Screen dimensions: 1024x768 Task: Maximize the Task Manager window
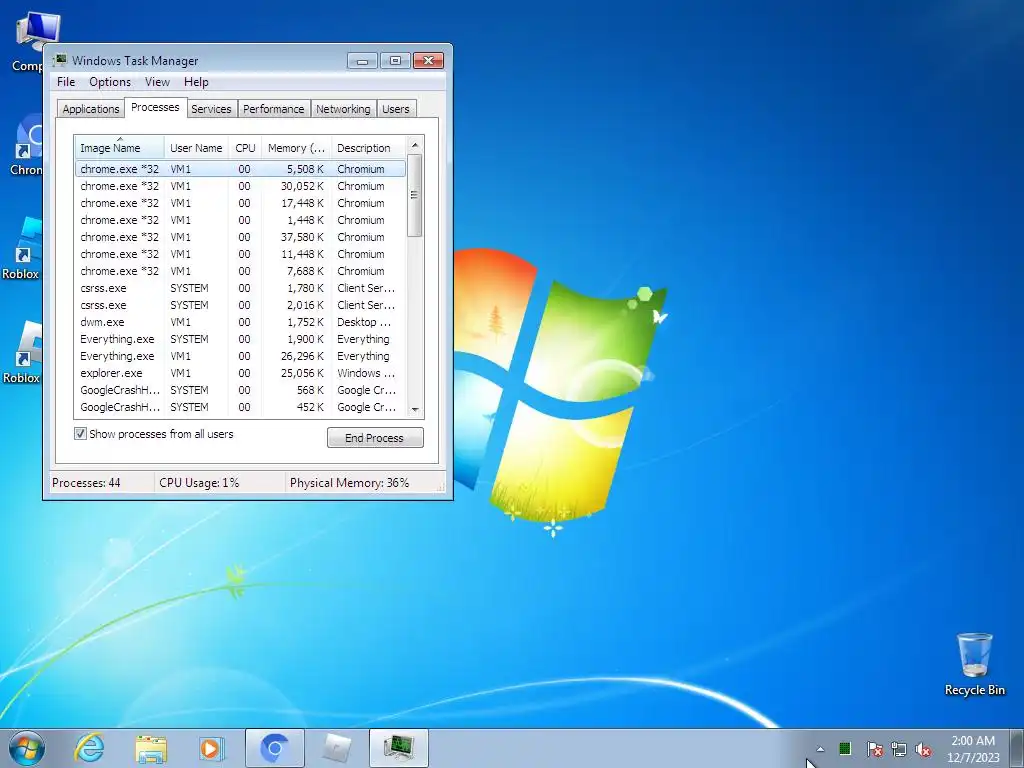[395, 61]
